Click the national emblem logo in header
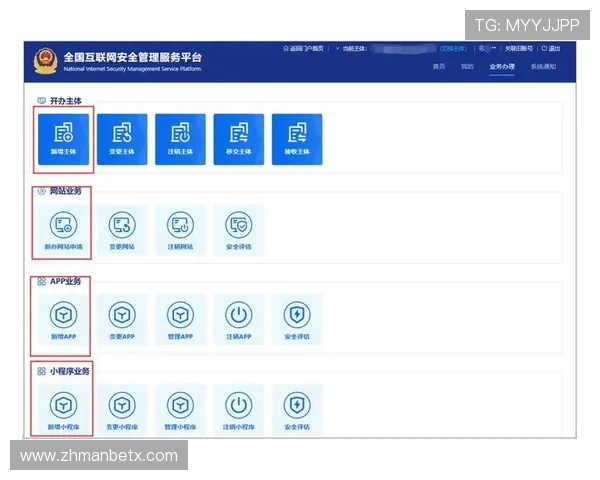 point(46,61)
